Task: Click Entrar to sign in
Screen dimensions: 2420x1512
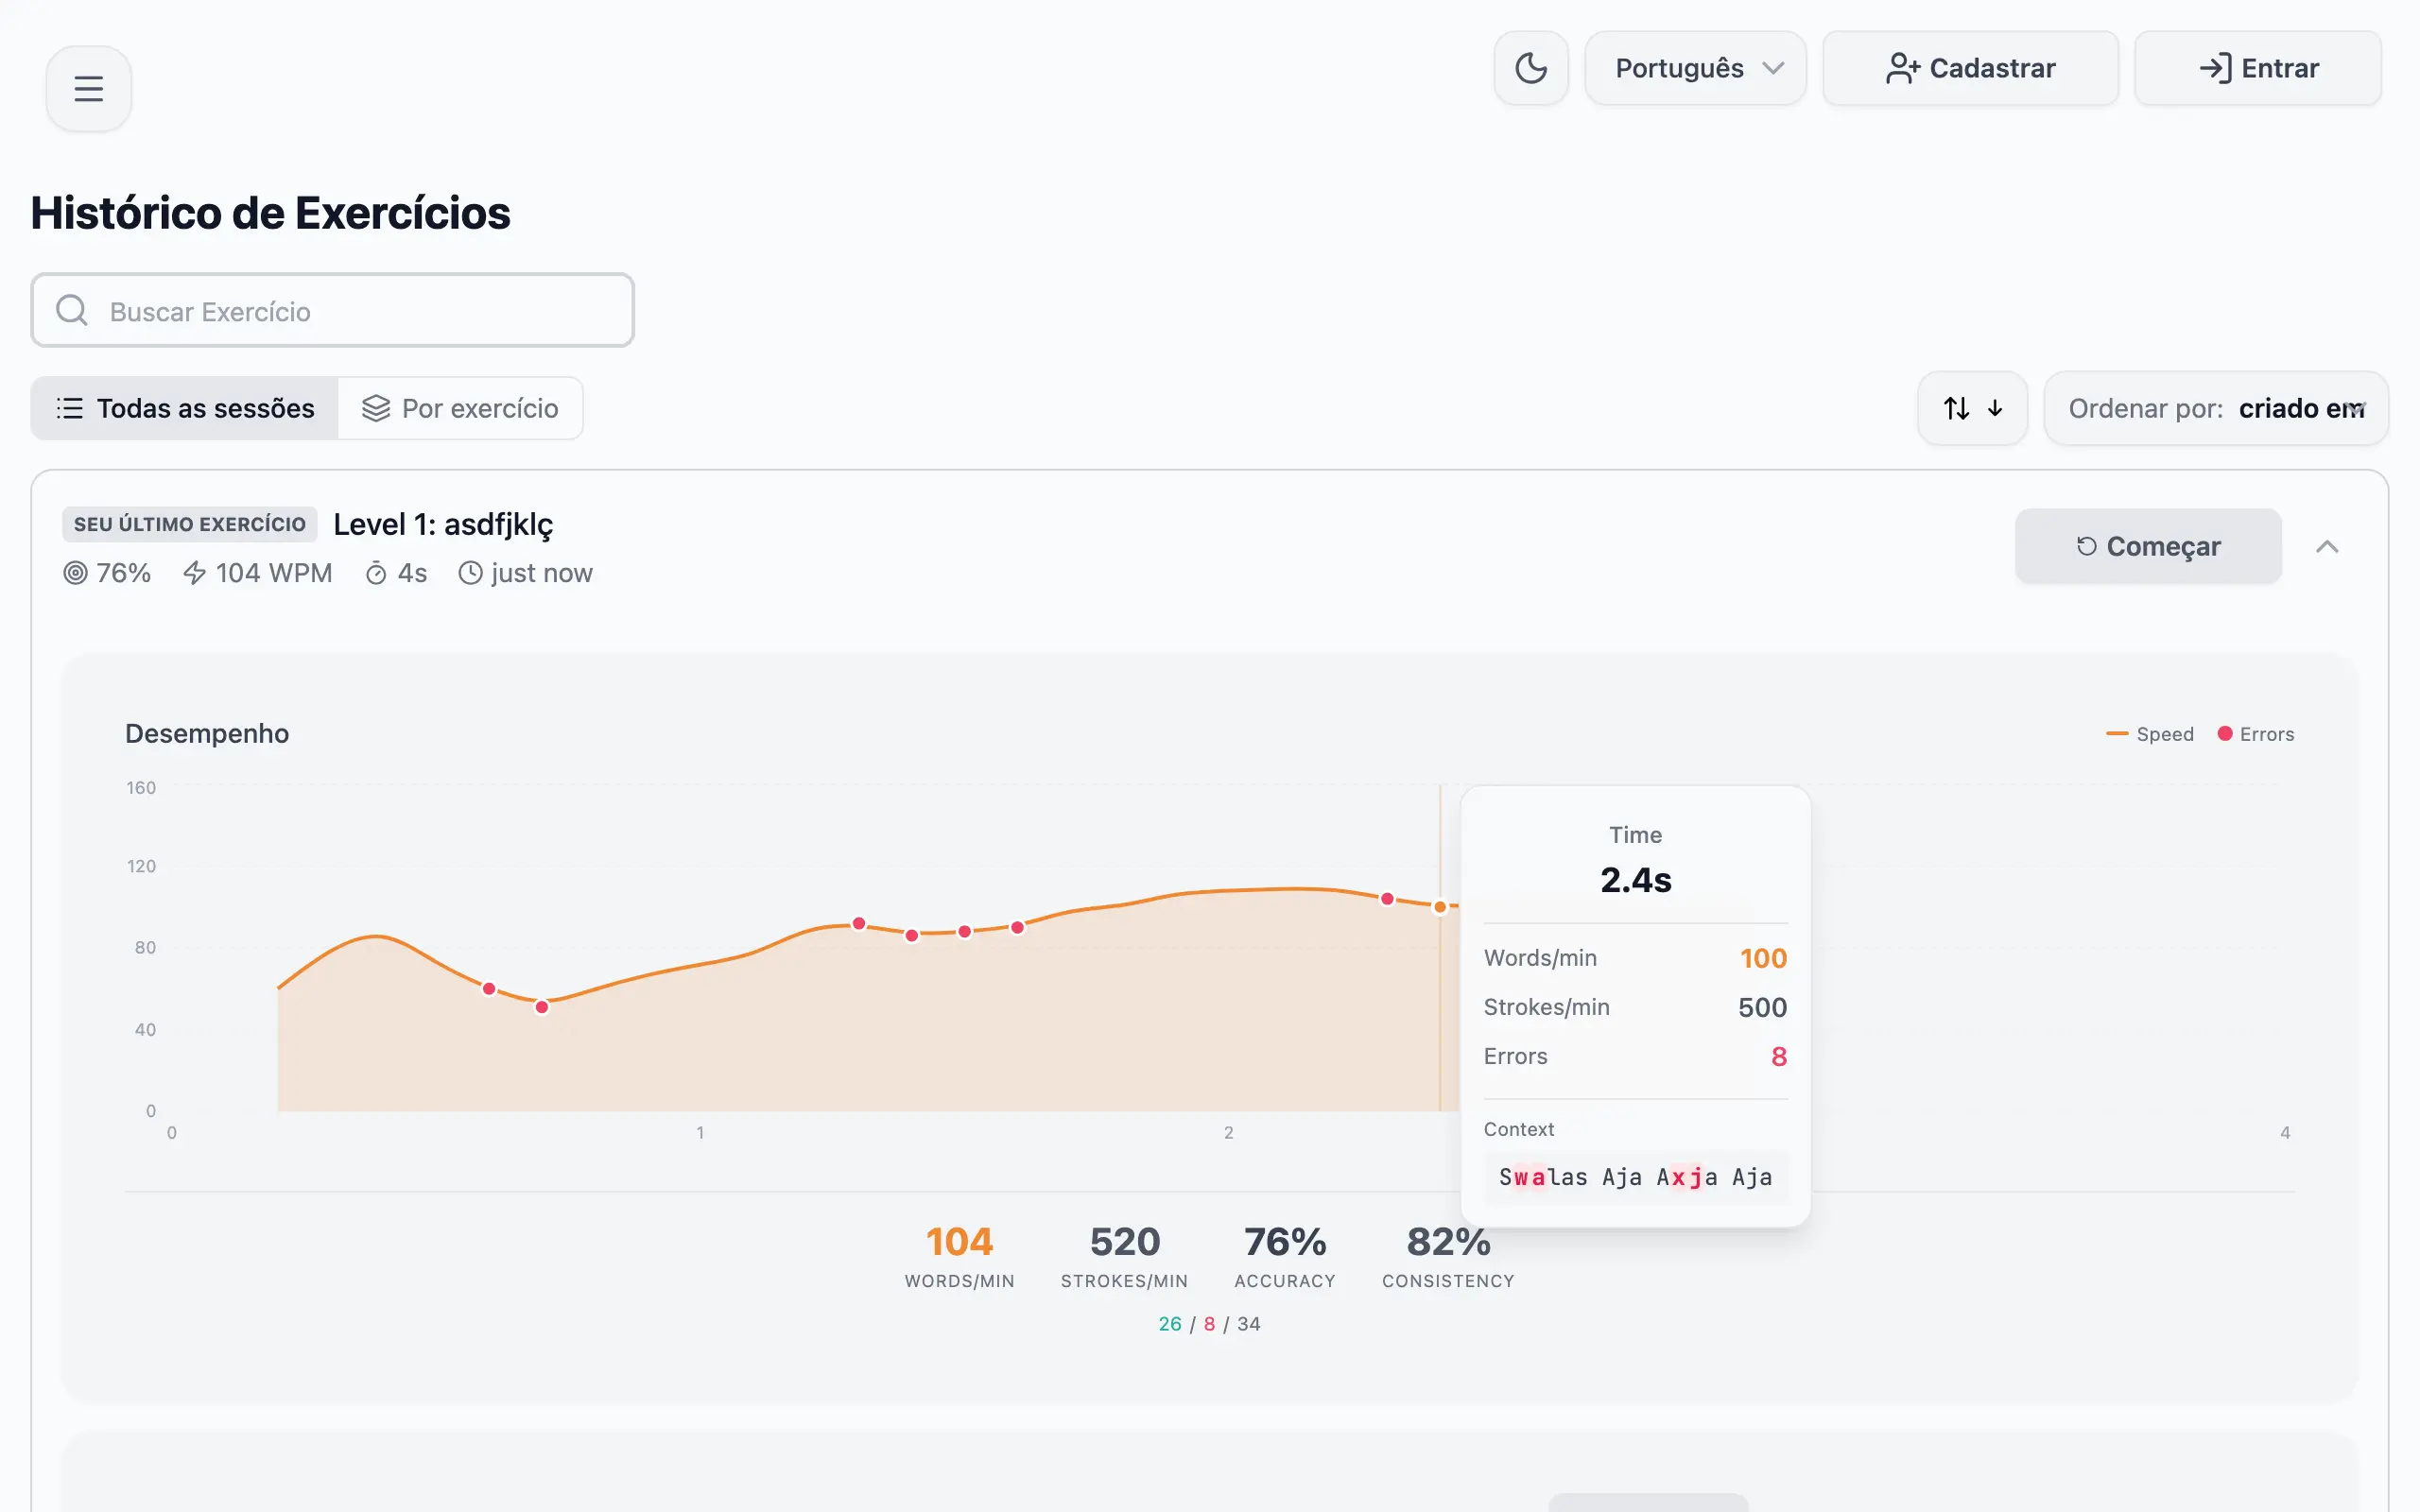Action: pyautogui.click(x=2258, y=68)
